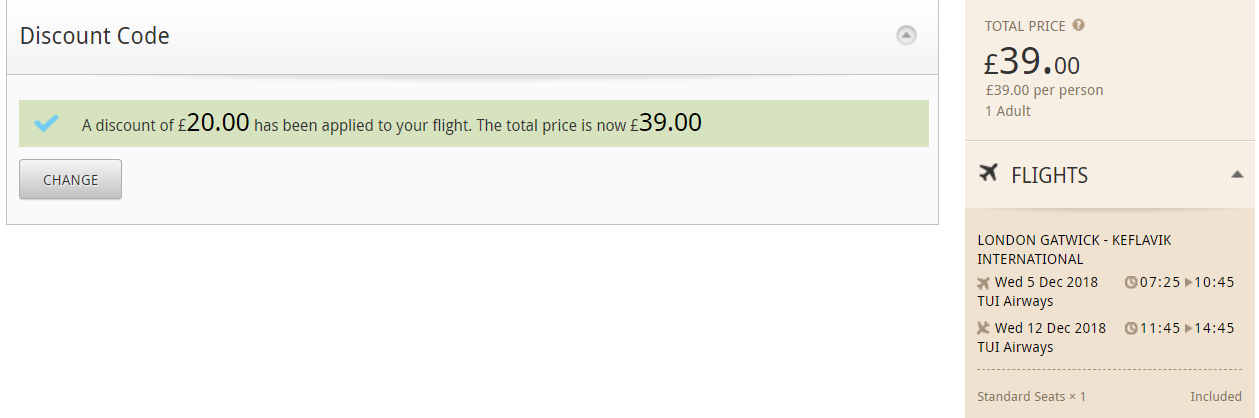The width and height of the screenshot is (1259, 418).
Task: Click the 1 Adult passenger label
Action: click(1008, 111)
